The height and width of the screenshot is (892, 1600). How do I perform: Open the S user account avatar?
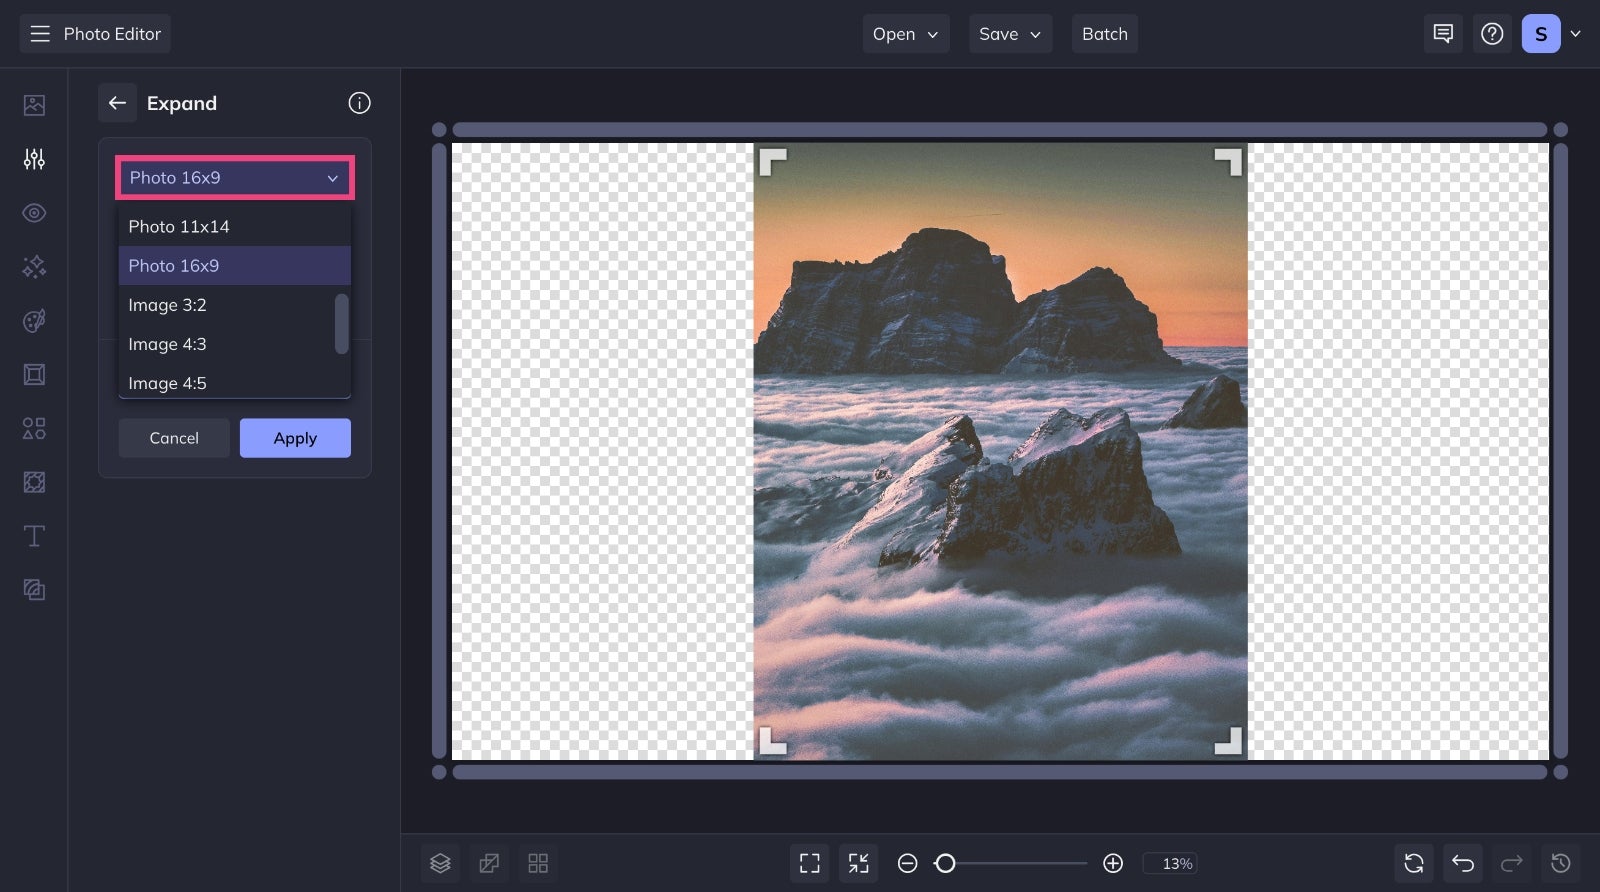pos(1541,34)
